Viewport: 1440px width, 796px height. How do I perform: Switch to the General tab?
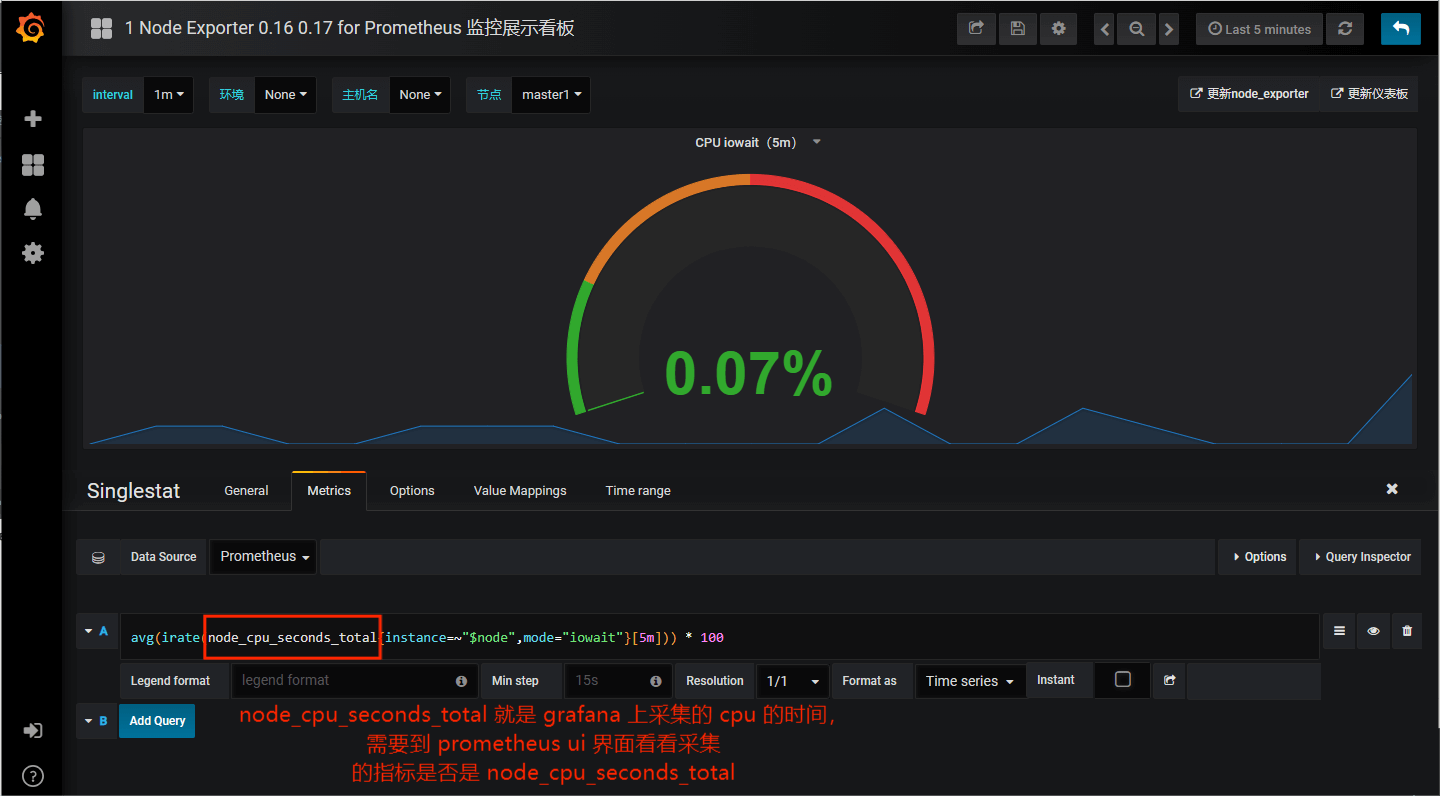[x=246, y=490]
